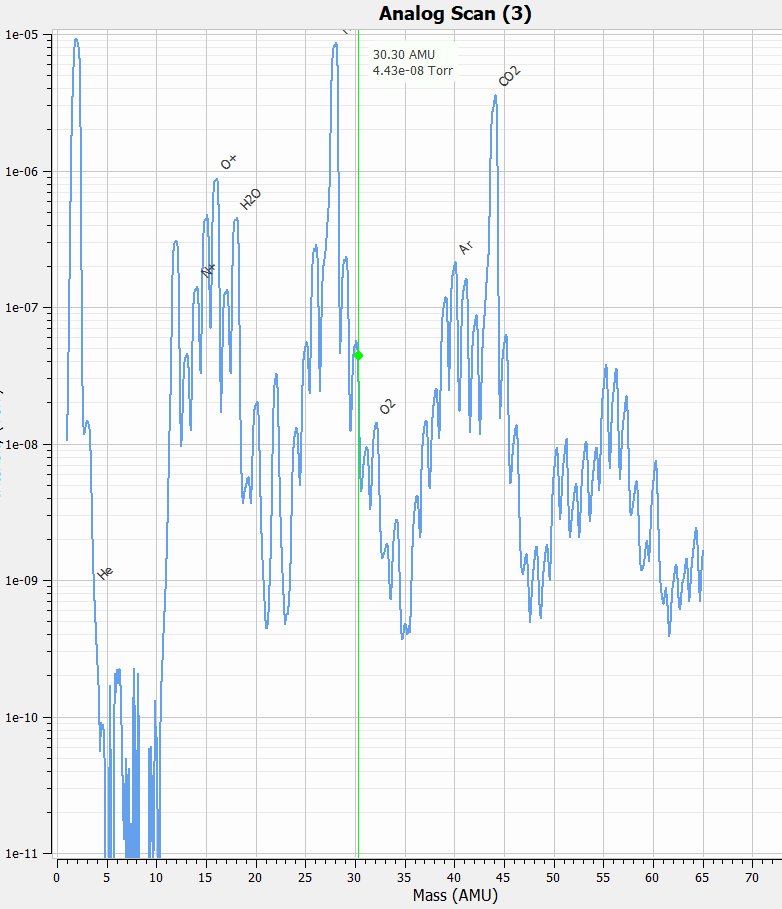The height and width of the screenshot is (909, 782).
Task: Click the 45 x-axis tick label
Action: 504,878
